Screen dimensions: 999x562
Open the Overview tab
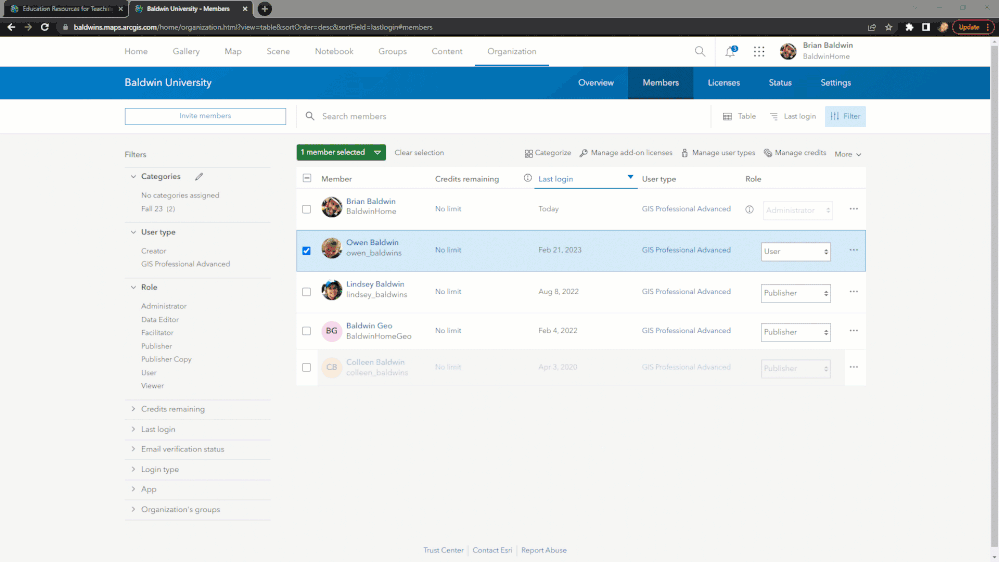(596, 83)
